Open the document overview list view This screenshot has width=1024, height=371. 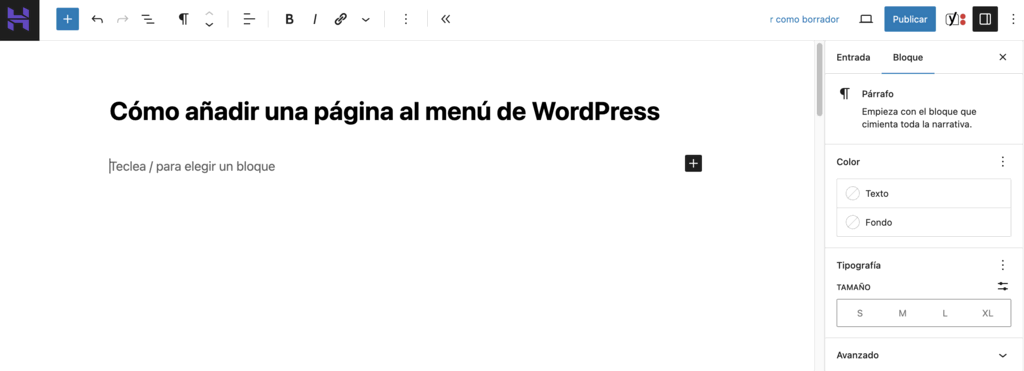coord(148,20)
